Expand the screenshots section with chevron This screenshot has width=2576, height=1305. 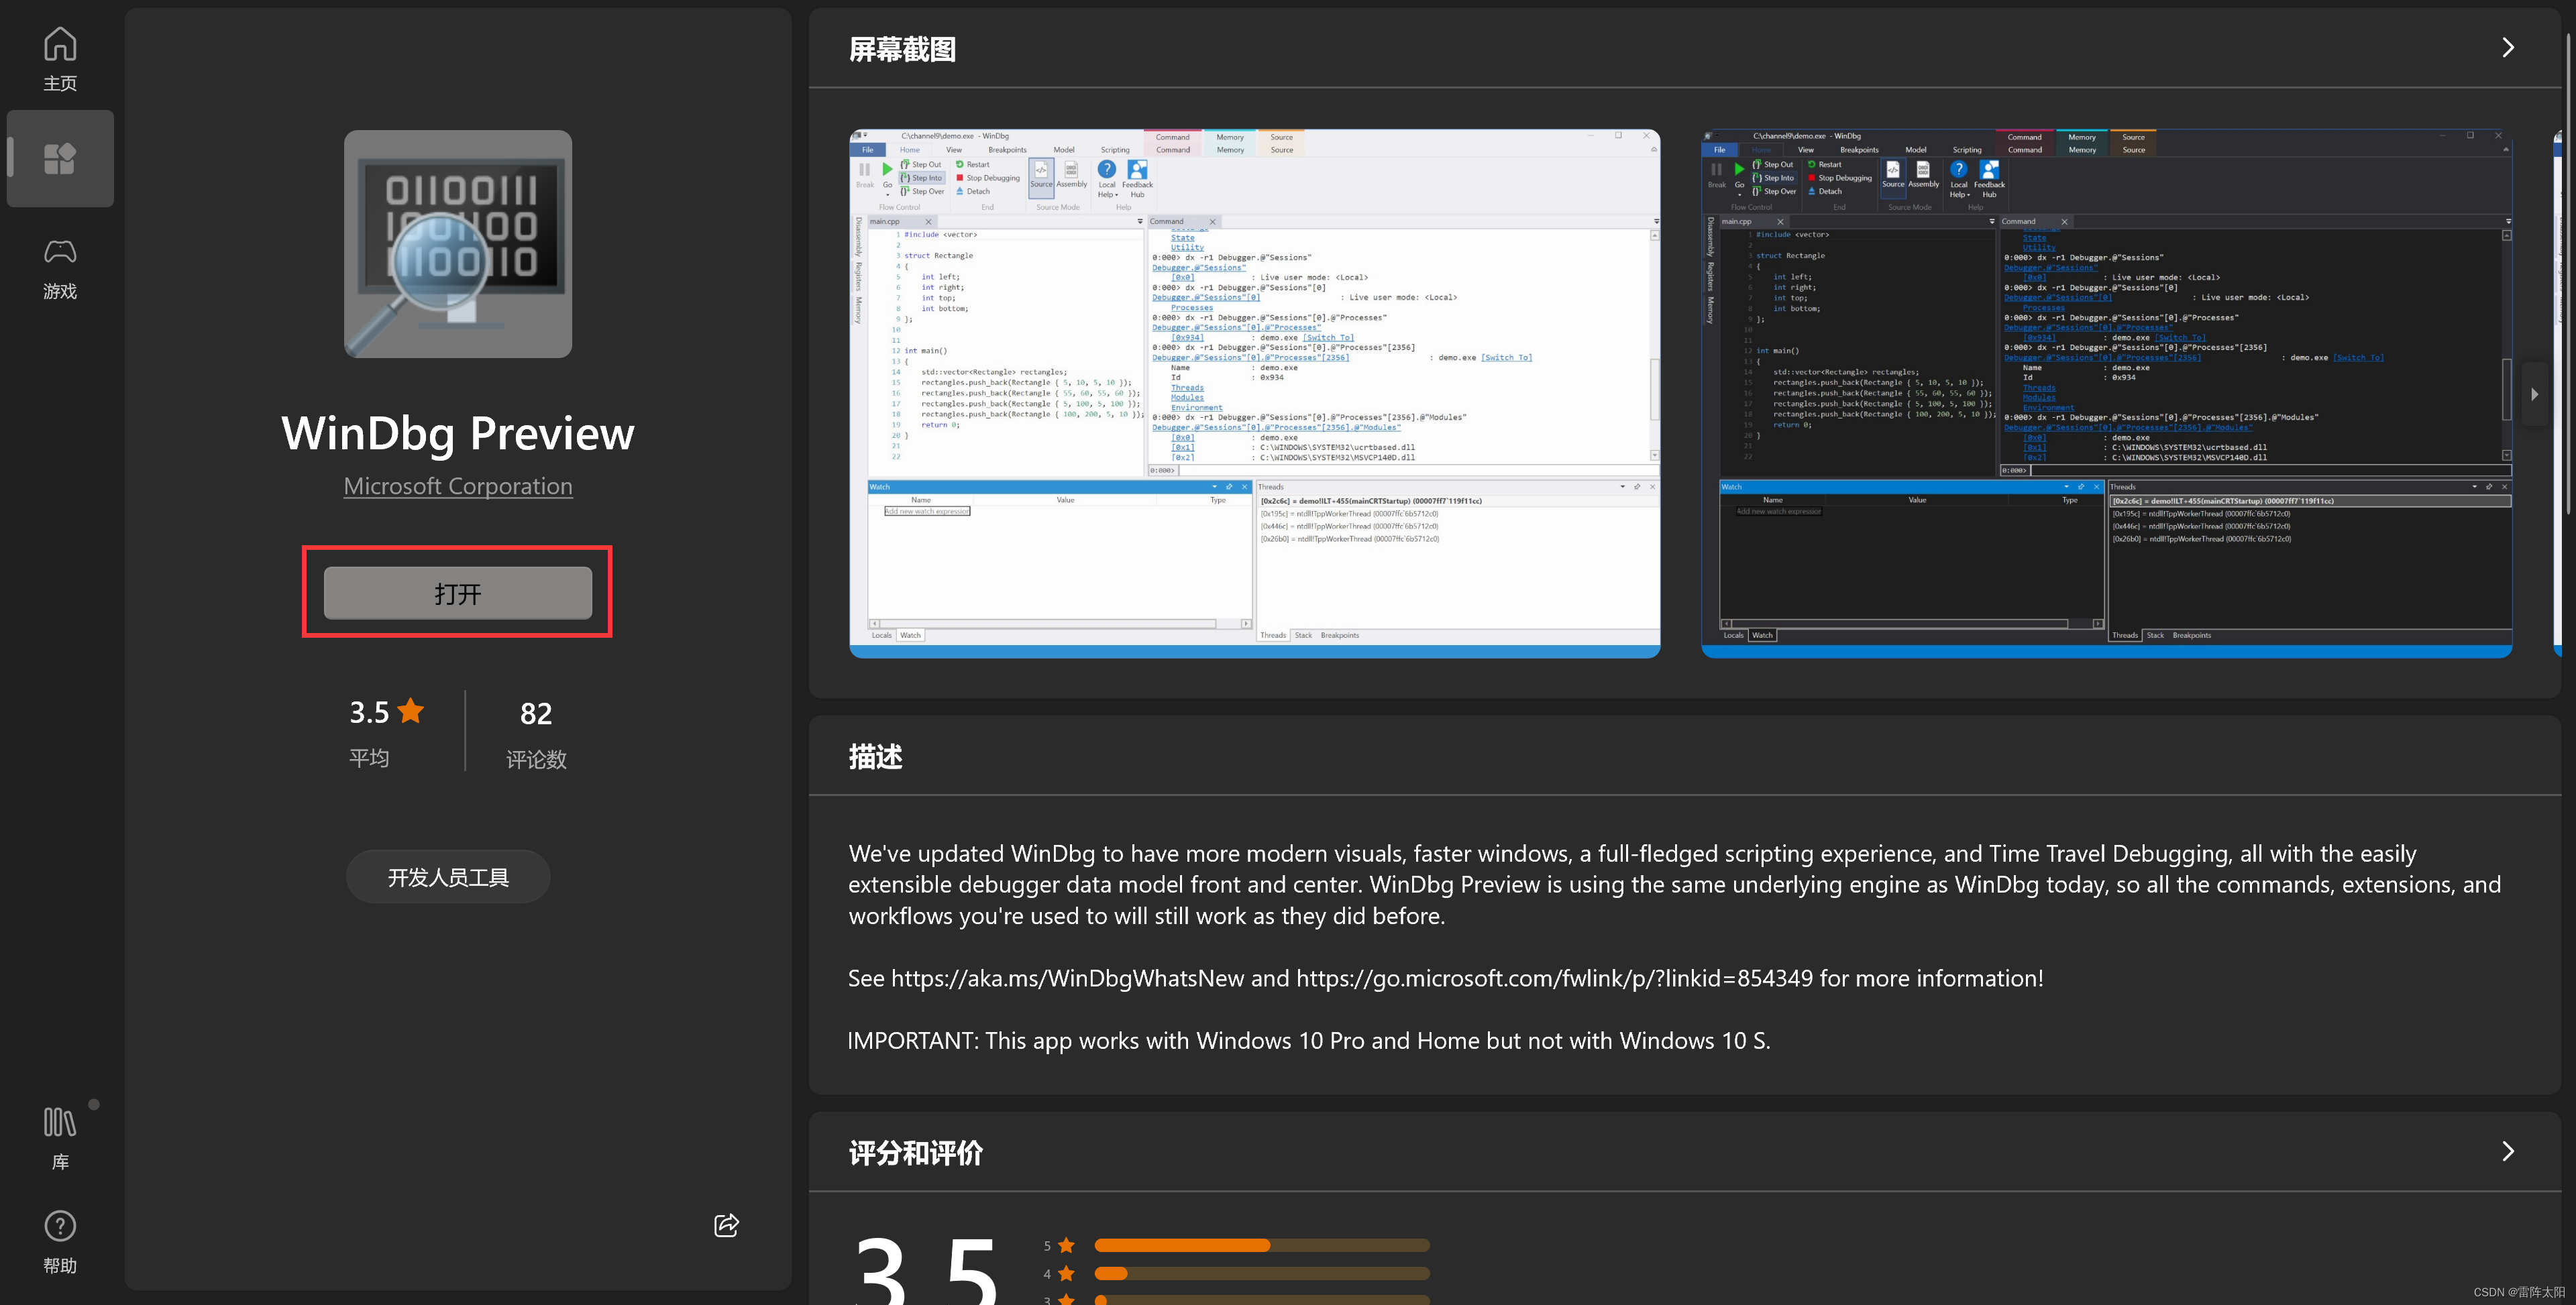click(x=2507, y=48)
